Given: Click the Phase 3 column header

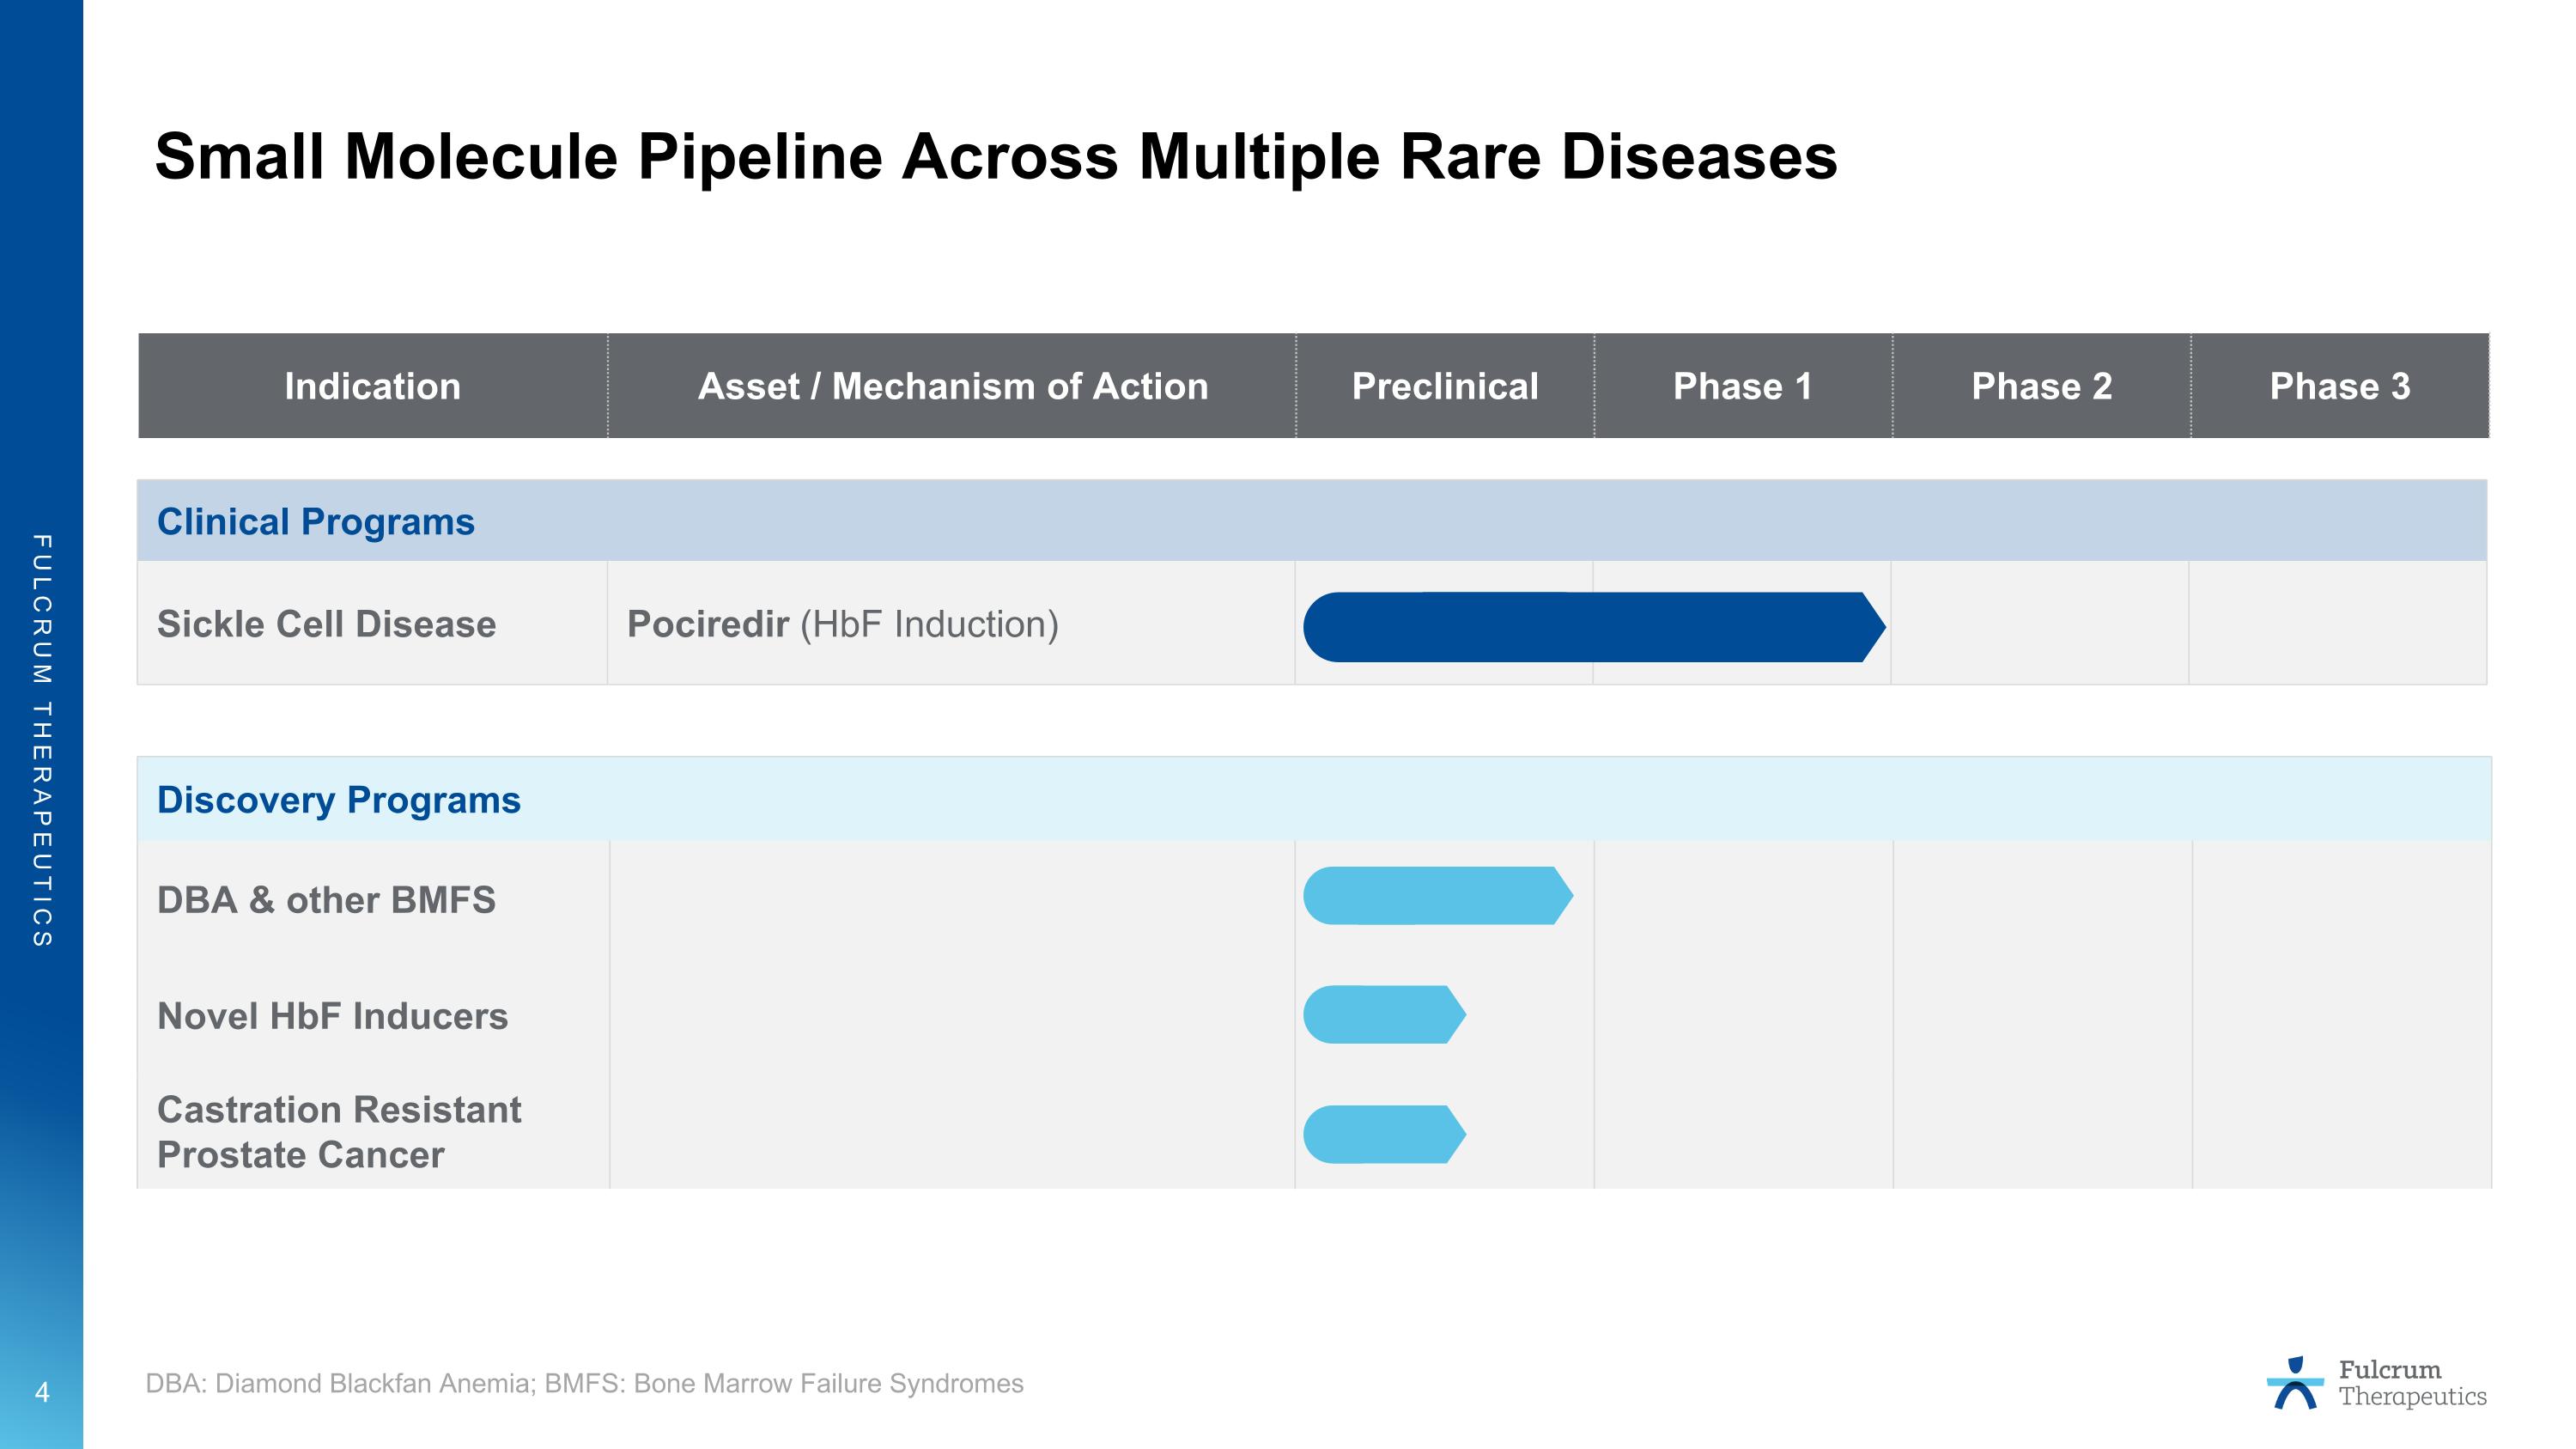Looking at the screenshot, I should (x=2339, y=386).
